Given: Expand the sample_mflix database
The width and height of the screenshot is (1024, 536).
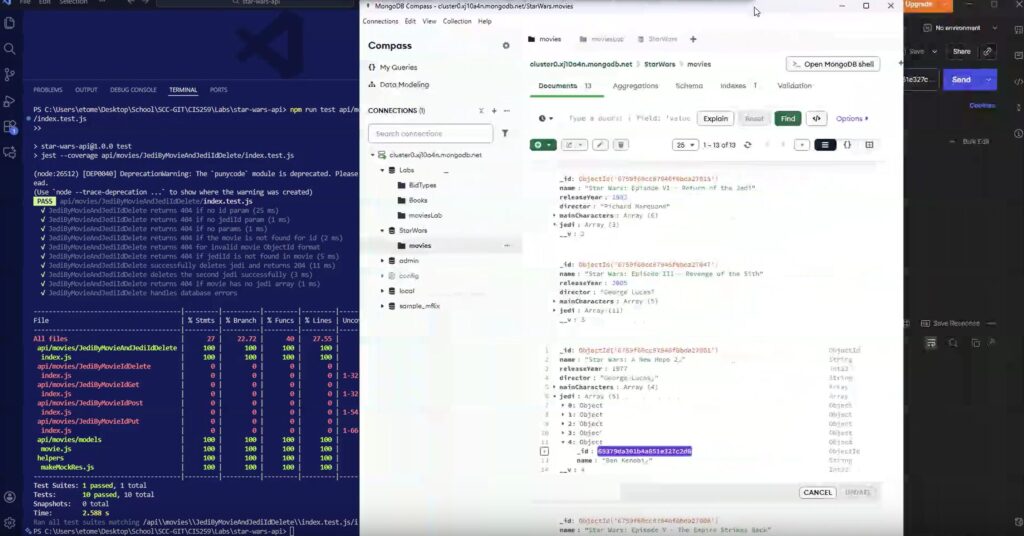Looking at the screenshot, I should (x=382, y=306).
